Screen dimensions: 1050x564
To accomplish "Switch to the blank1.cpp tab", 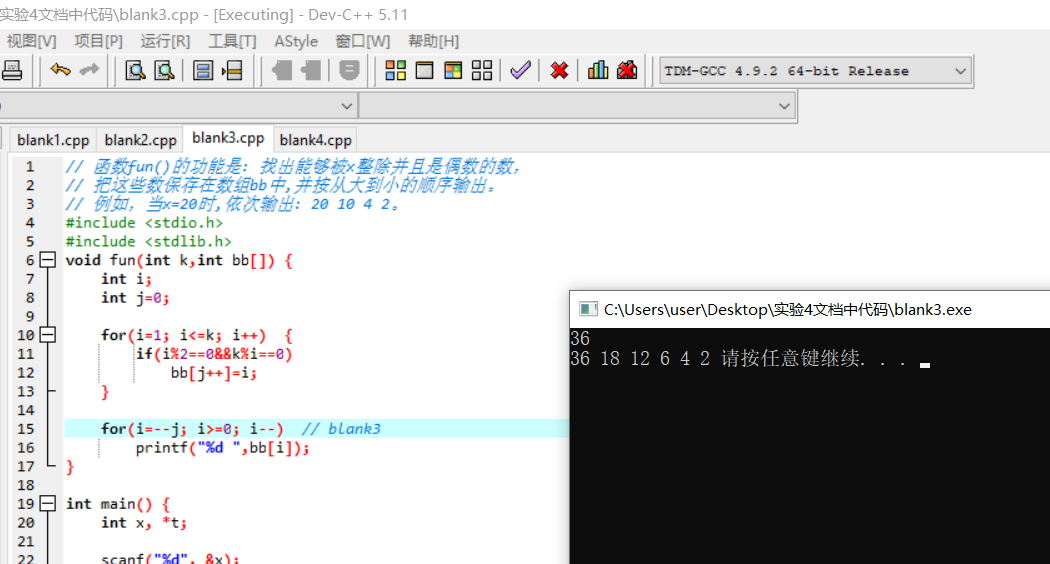I will [x=53, y=140].
